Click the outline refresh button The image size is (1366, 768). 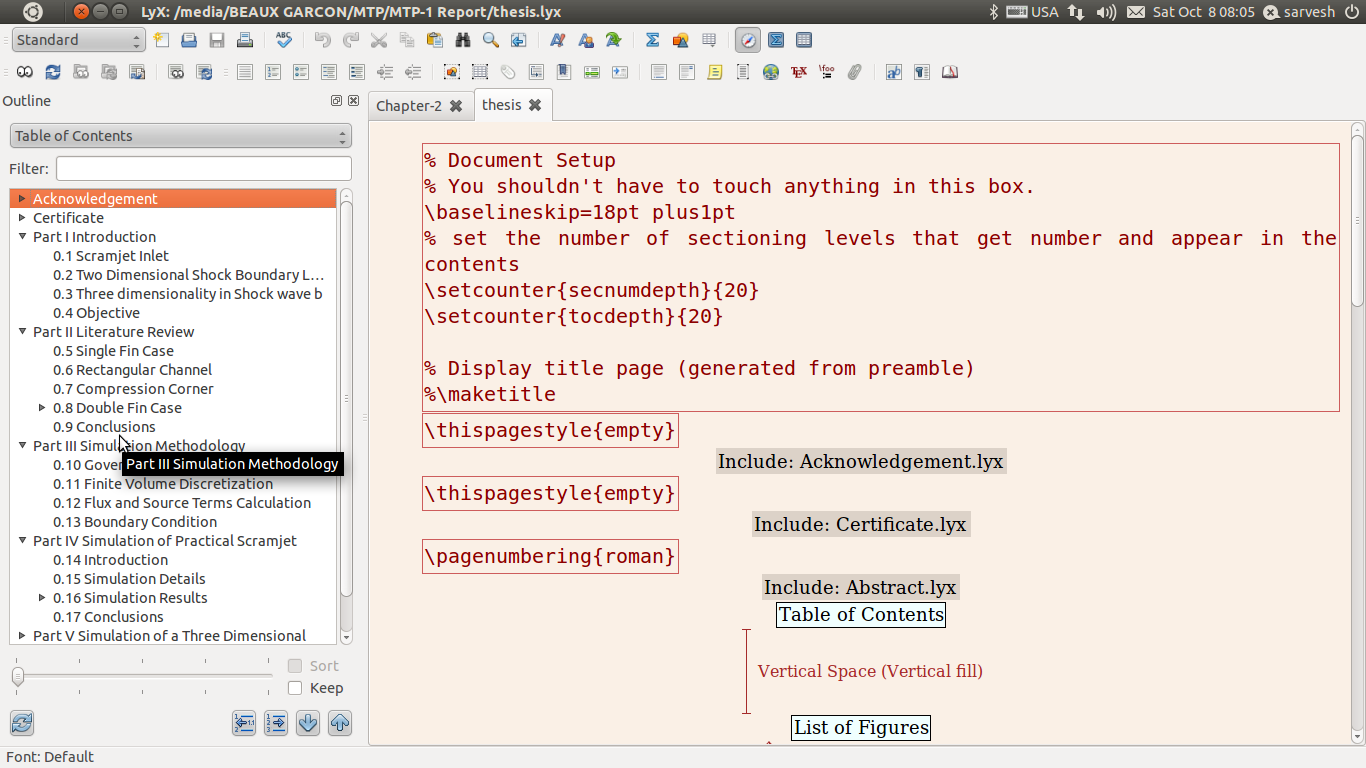pyautogui.click(x=22, y=723)
